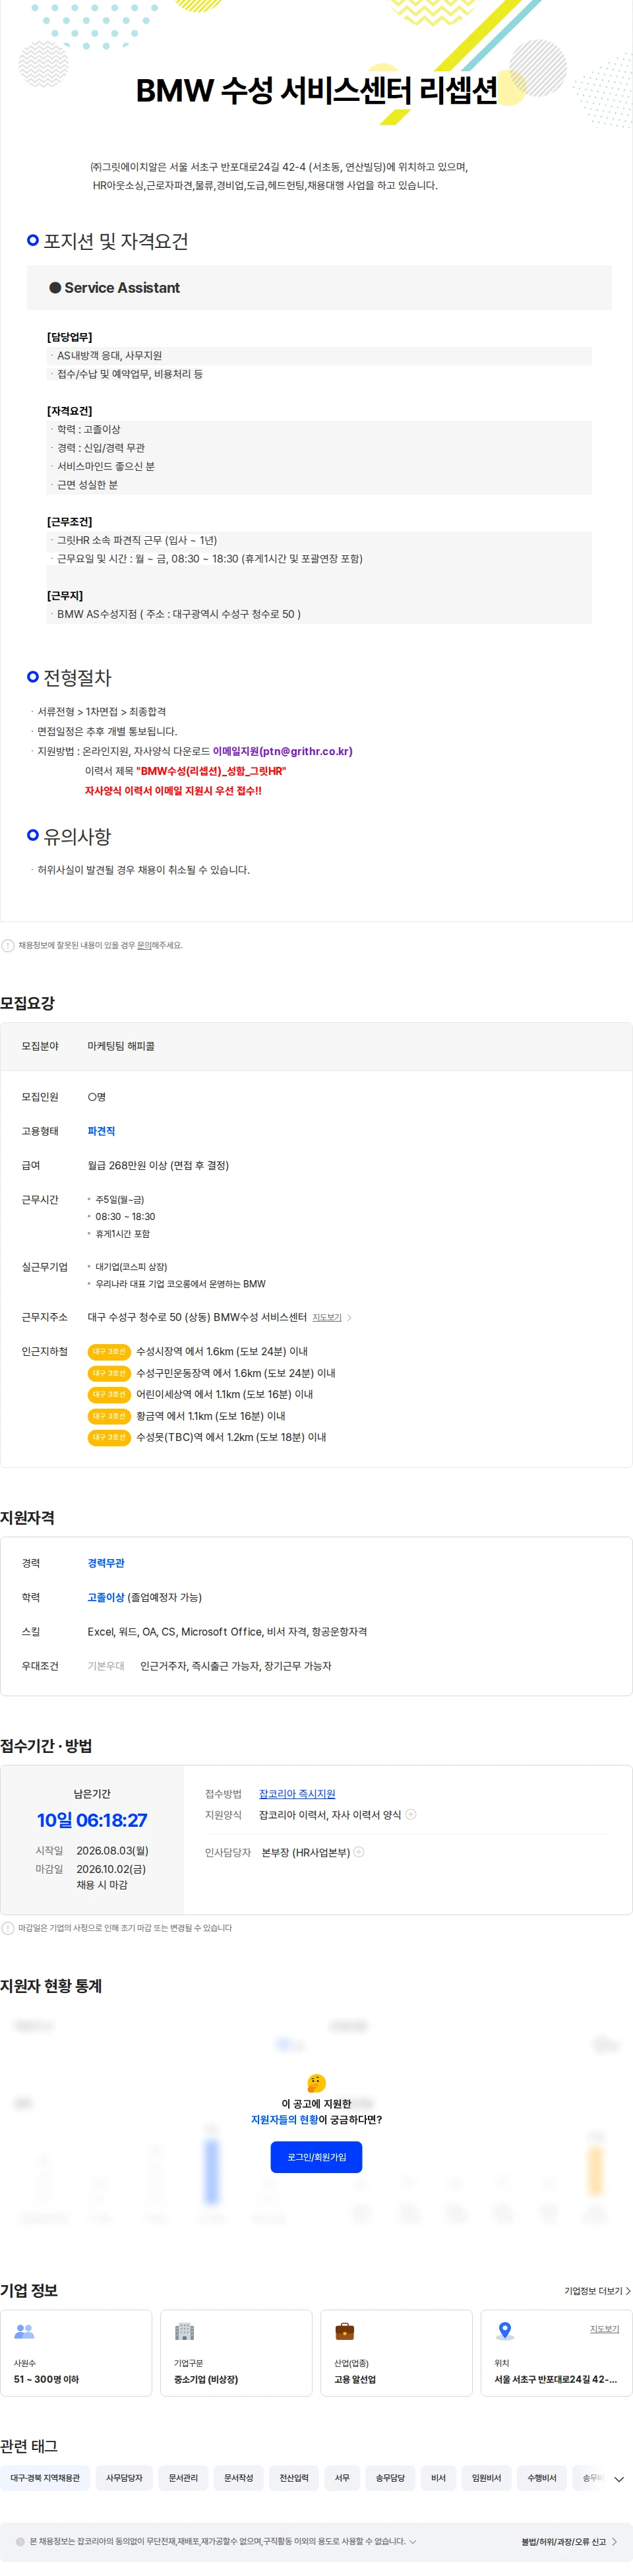This screenshot has width=633, height=2576.
Task: Click the 경력무관 link
Action: click(106, 1563)
